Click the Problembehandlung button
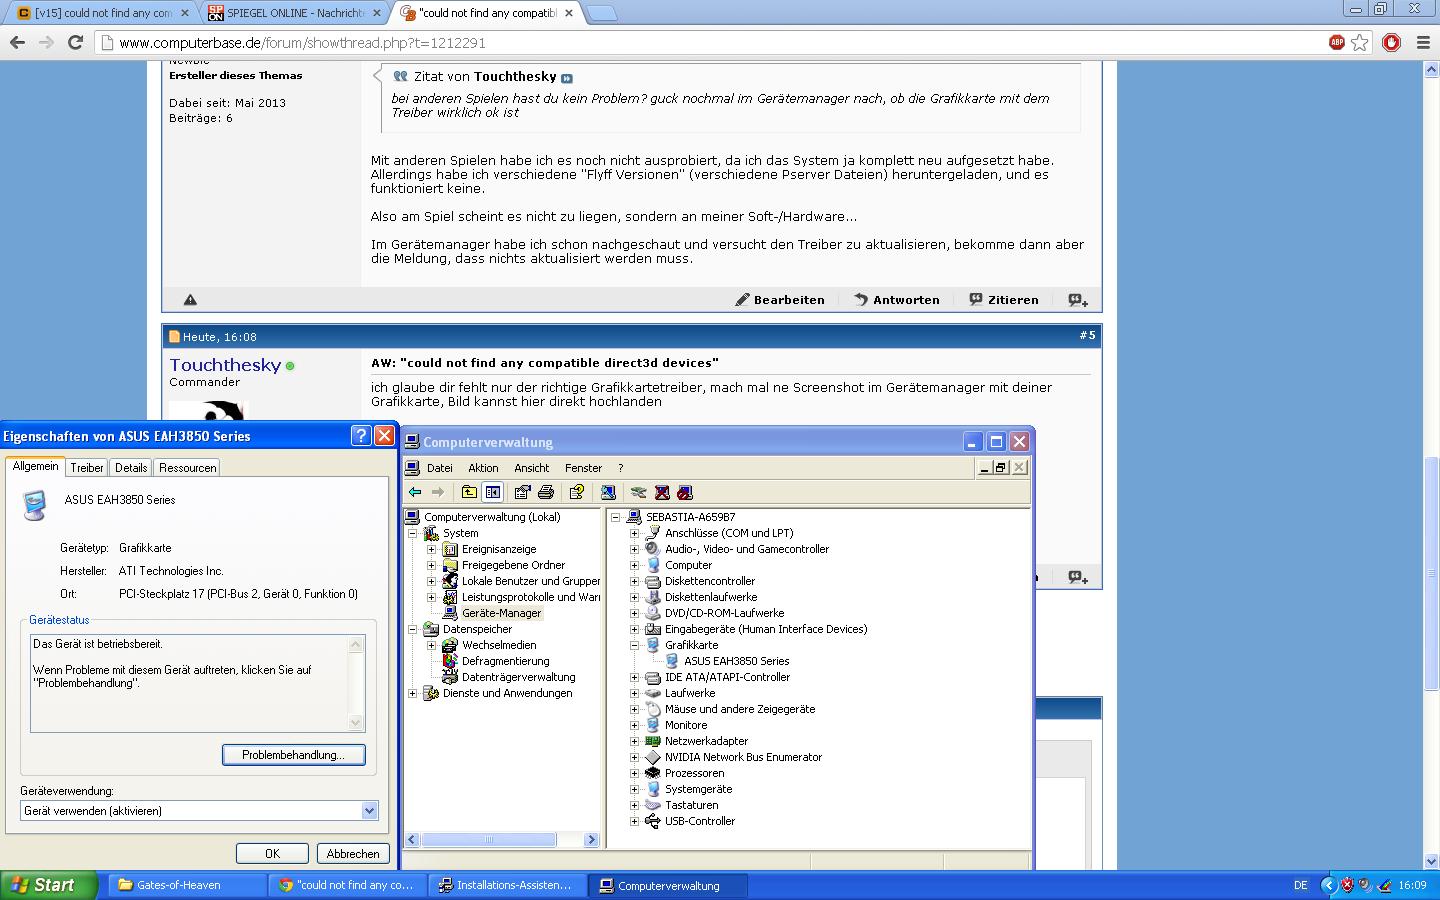 click(x=294, y=755)
